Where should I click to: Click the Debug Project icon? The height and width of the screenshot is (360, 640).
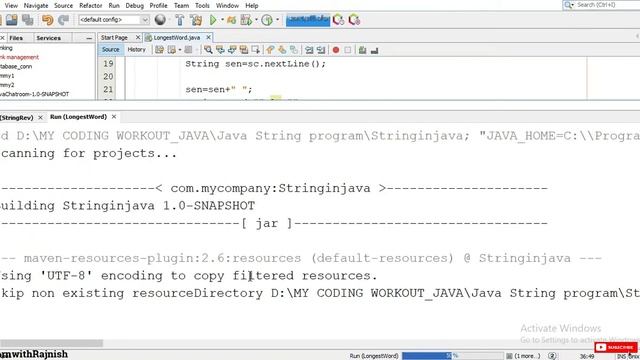pyautogui.click(x=231, y=20)
